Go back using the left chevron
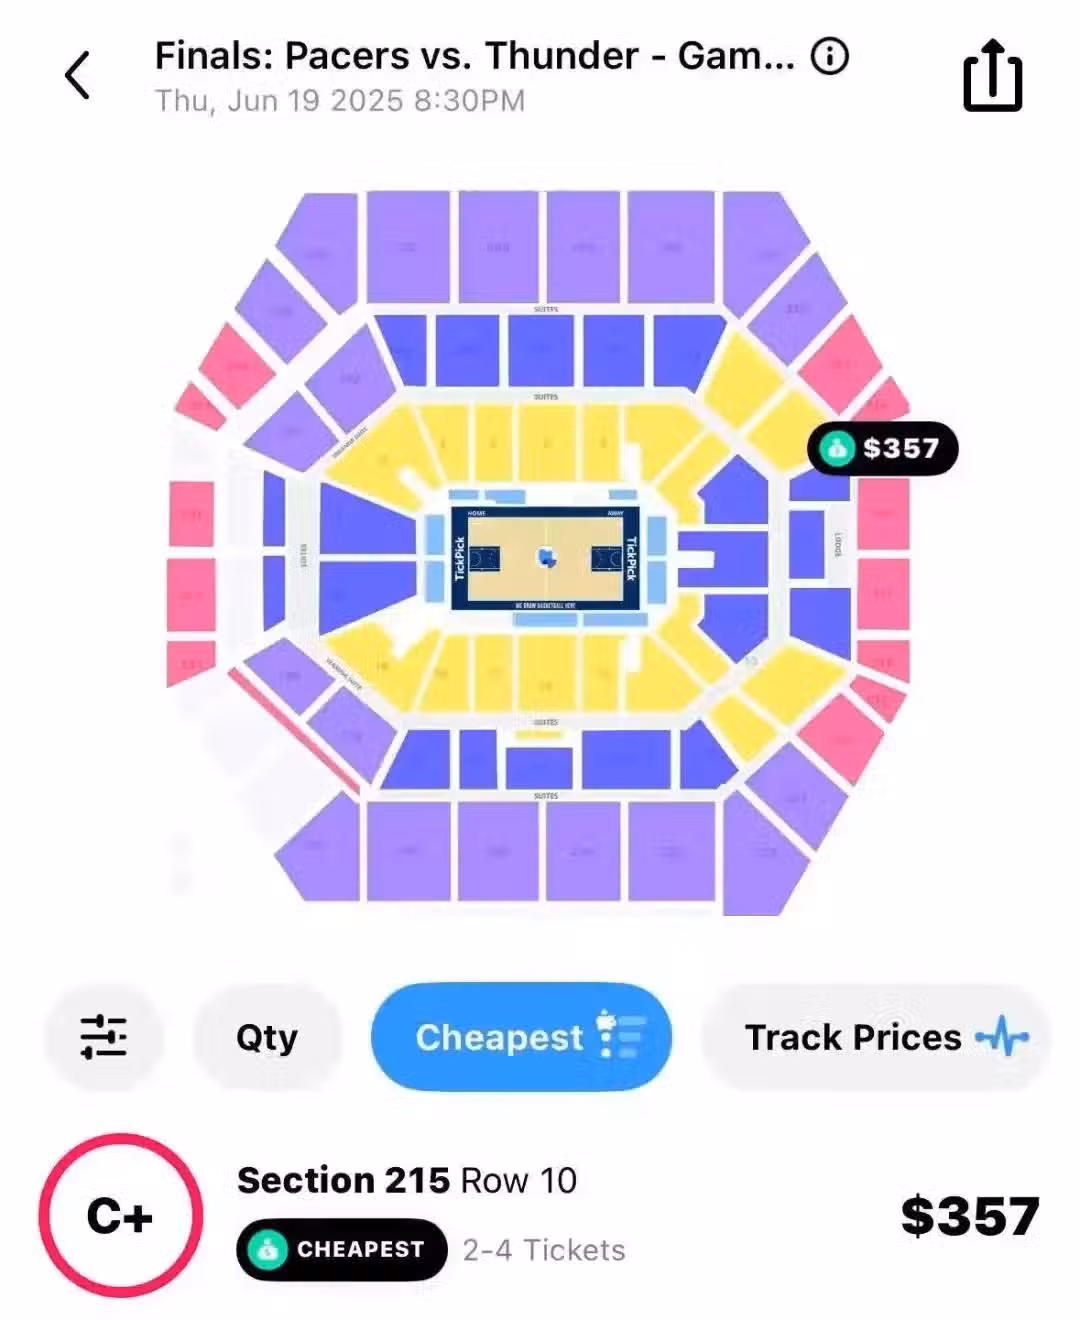The height and width of the screenshot is (1320, 1080). (78, 76)
